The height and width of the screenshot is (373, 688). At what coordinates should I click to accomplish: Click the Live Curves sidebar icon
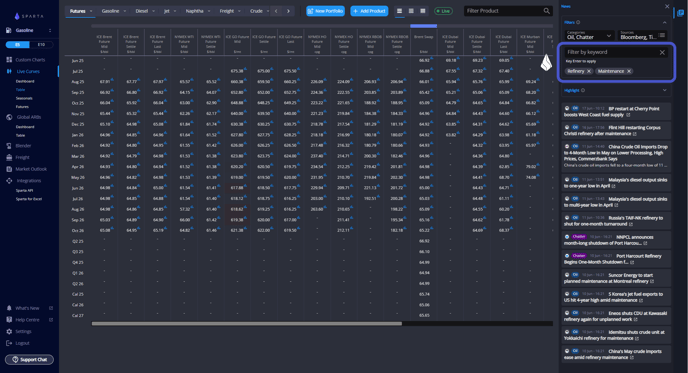9,71
